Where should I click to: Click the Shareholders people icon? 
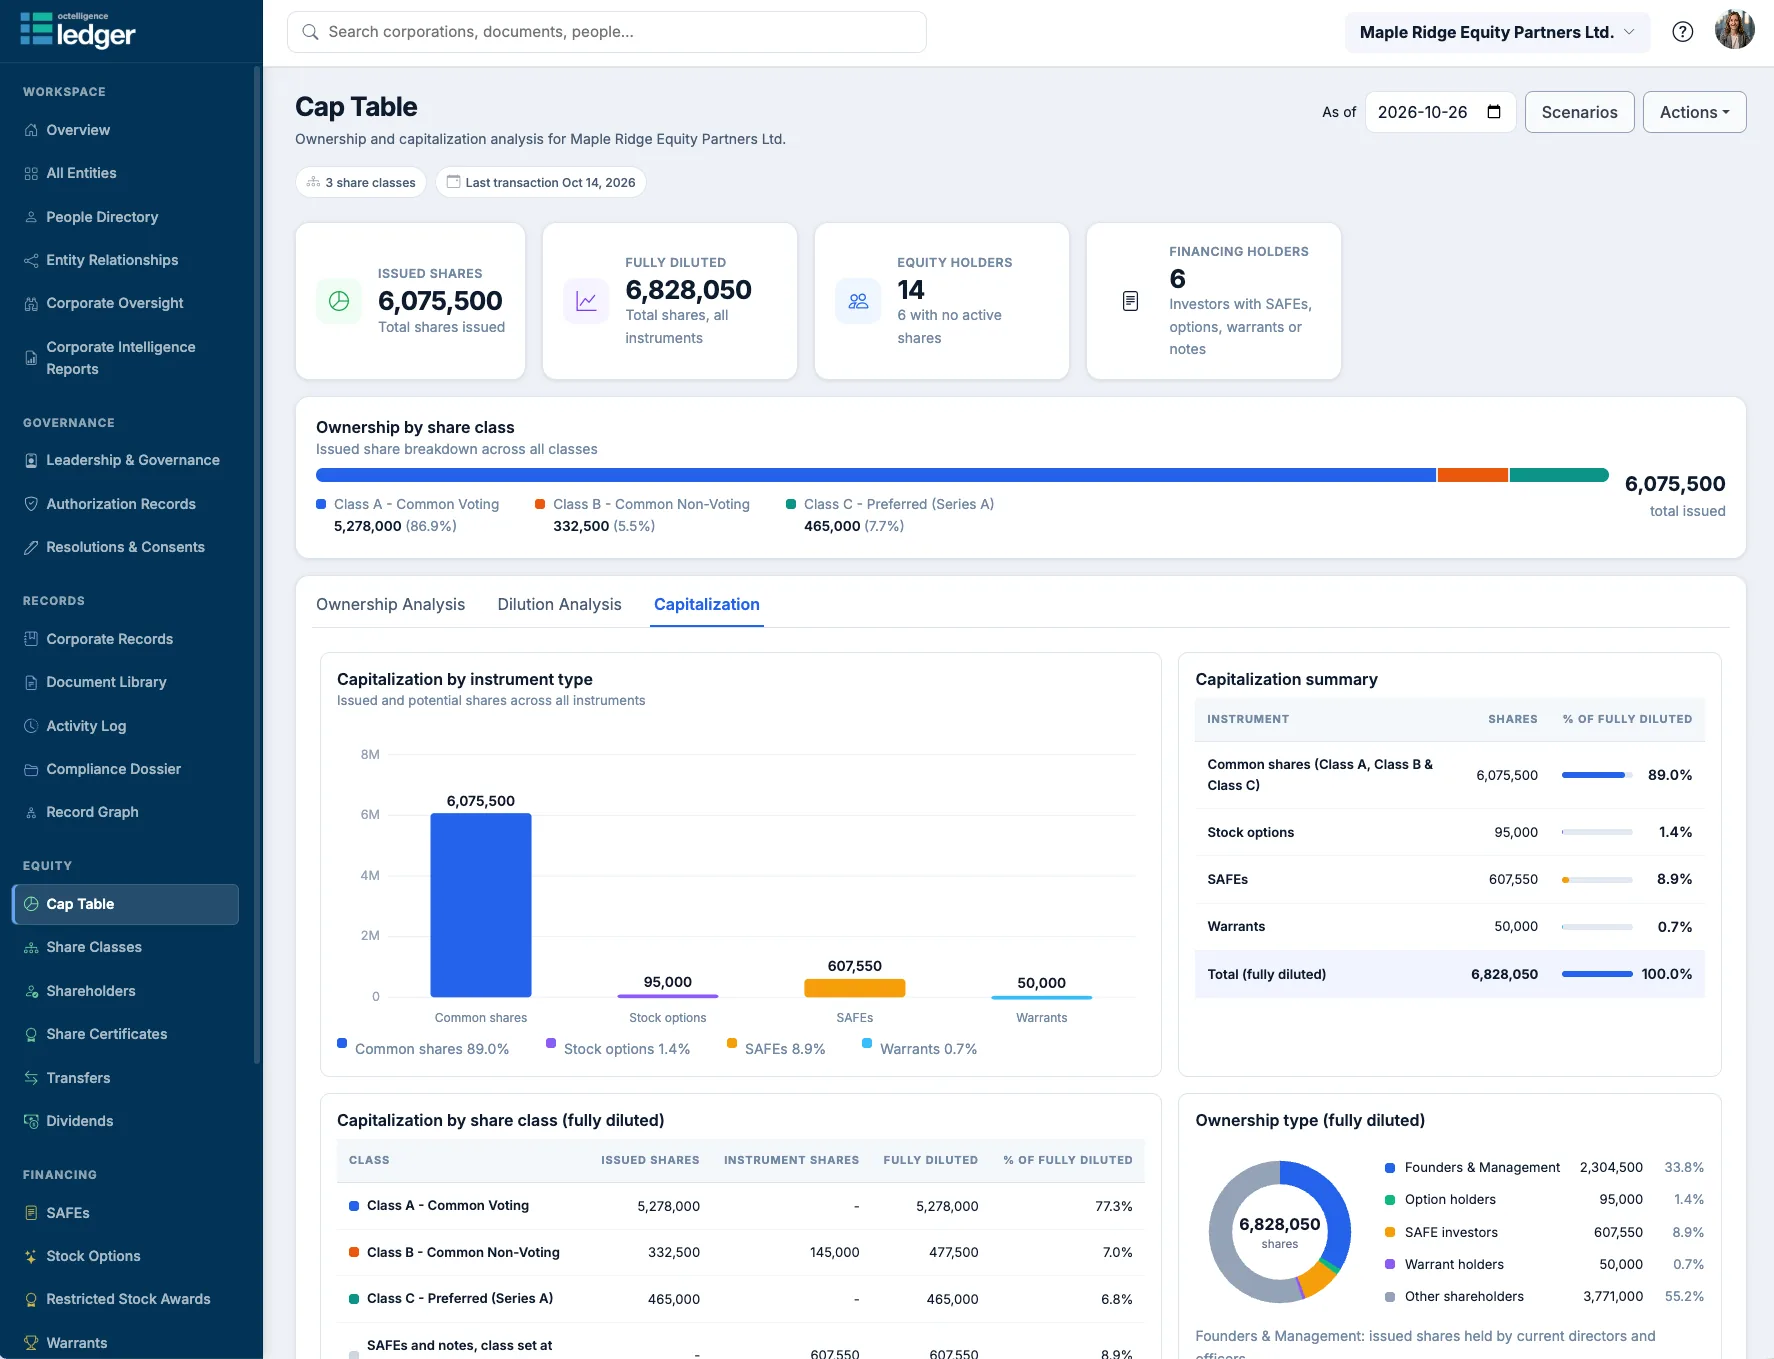tap(31, 991)
